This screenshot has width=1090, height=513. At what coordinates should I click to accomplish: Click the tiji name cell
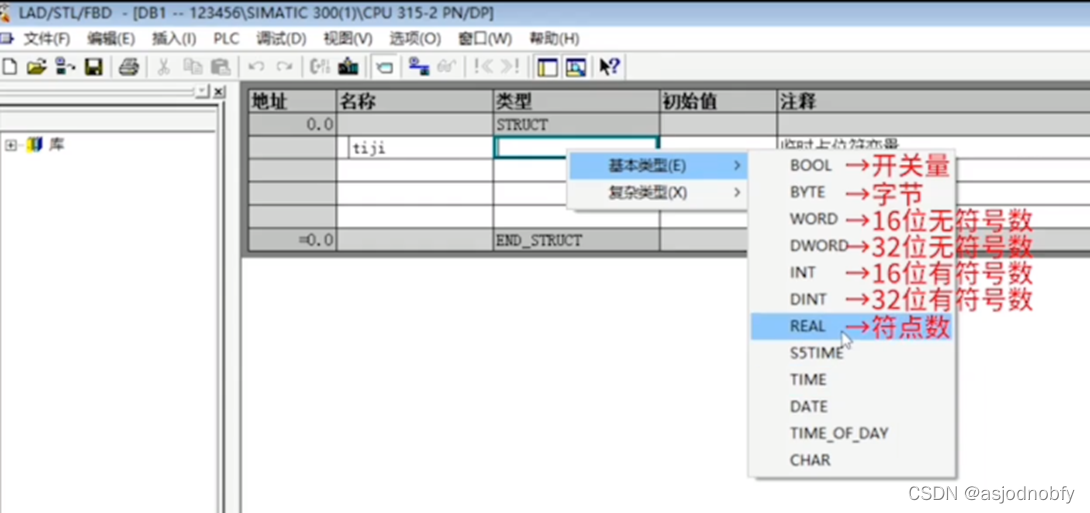(x=414, y=147)
